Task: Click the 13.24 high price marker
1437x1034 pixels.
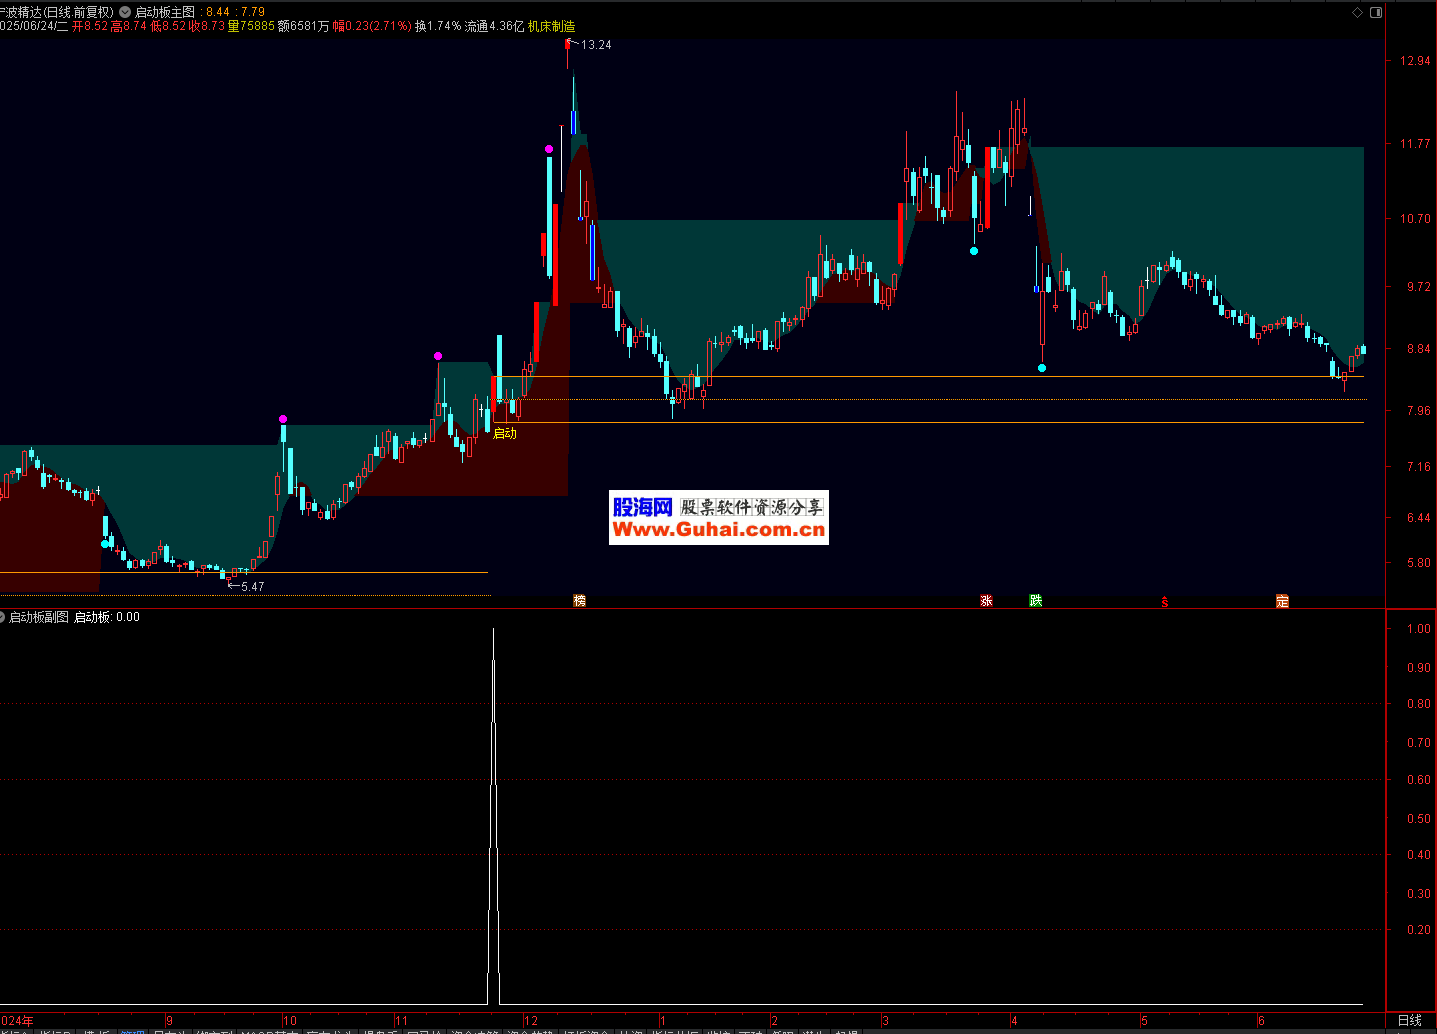Action: (x=595, y=45)
